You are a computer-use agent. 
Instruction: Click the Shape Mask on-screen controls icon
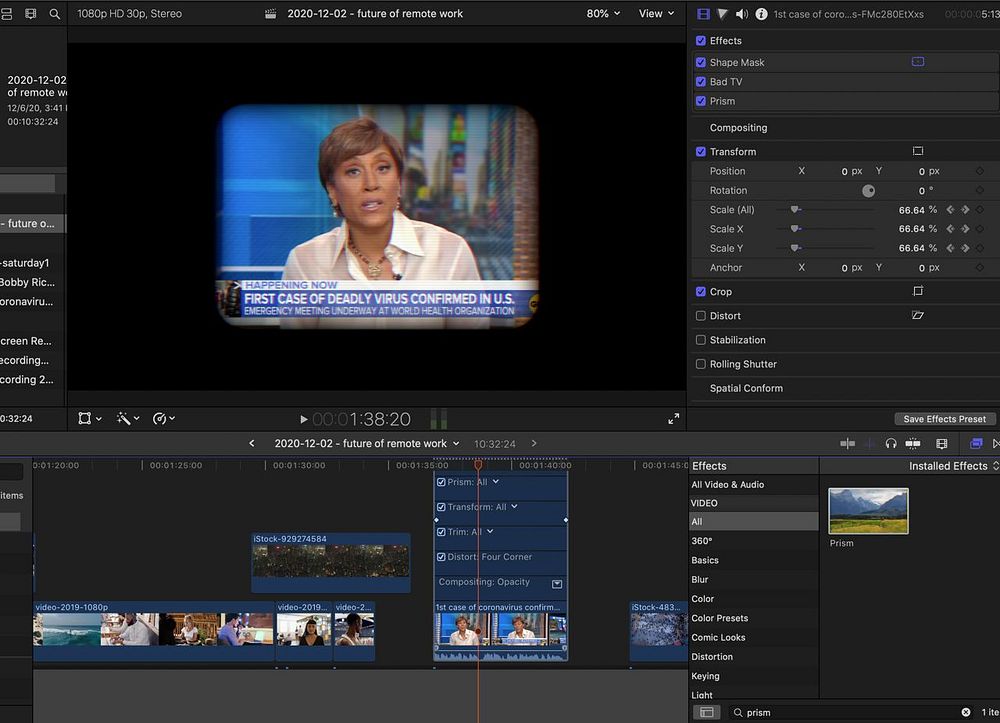[917, 62]
